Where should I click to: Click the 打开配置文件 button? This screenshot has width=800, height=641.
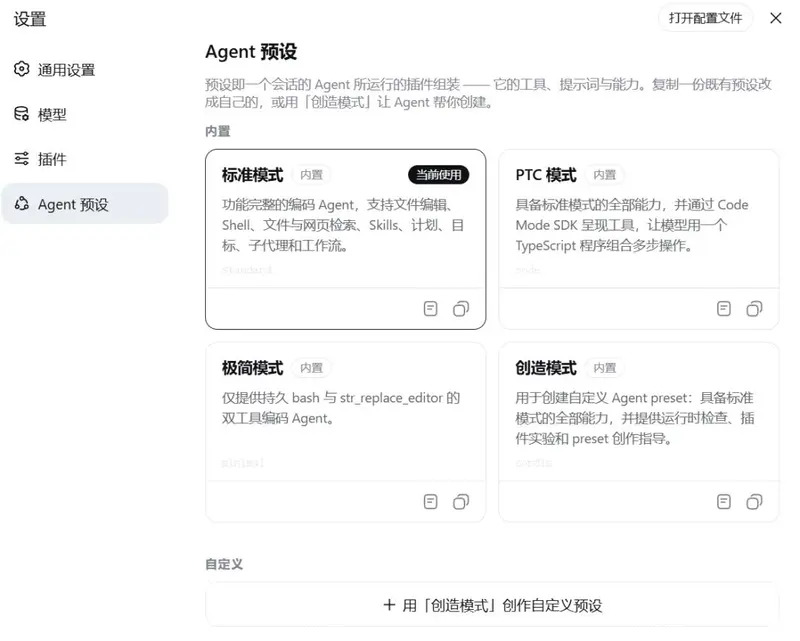click(x=705, y=18)
